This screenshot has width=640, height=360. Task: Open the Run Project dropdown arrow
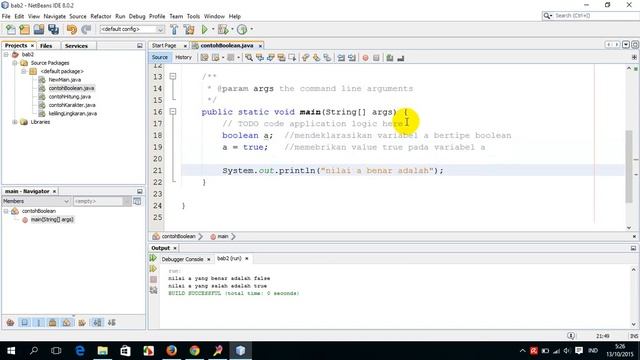pos(213,29)
